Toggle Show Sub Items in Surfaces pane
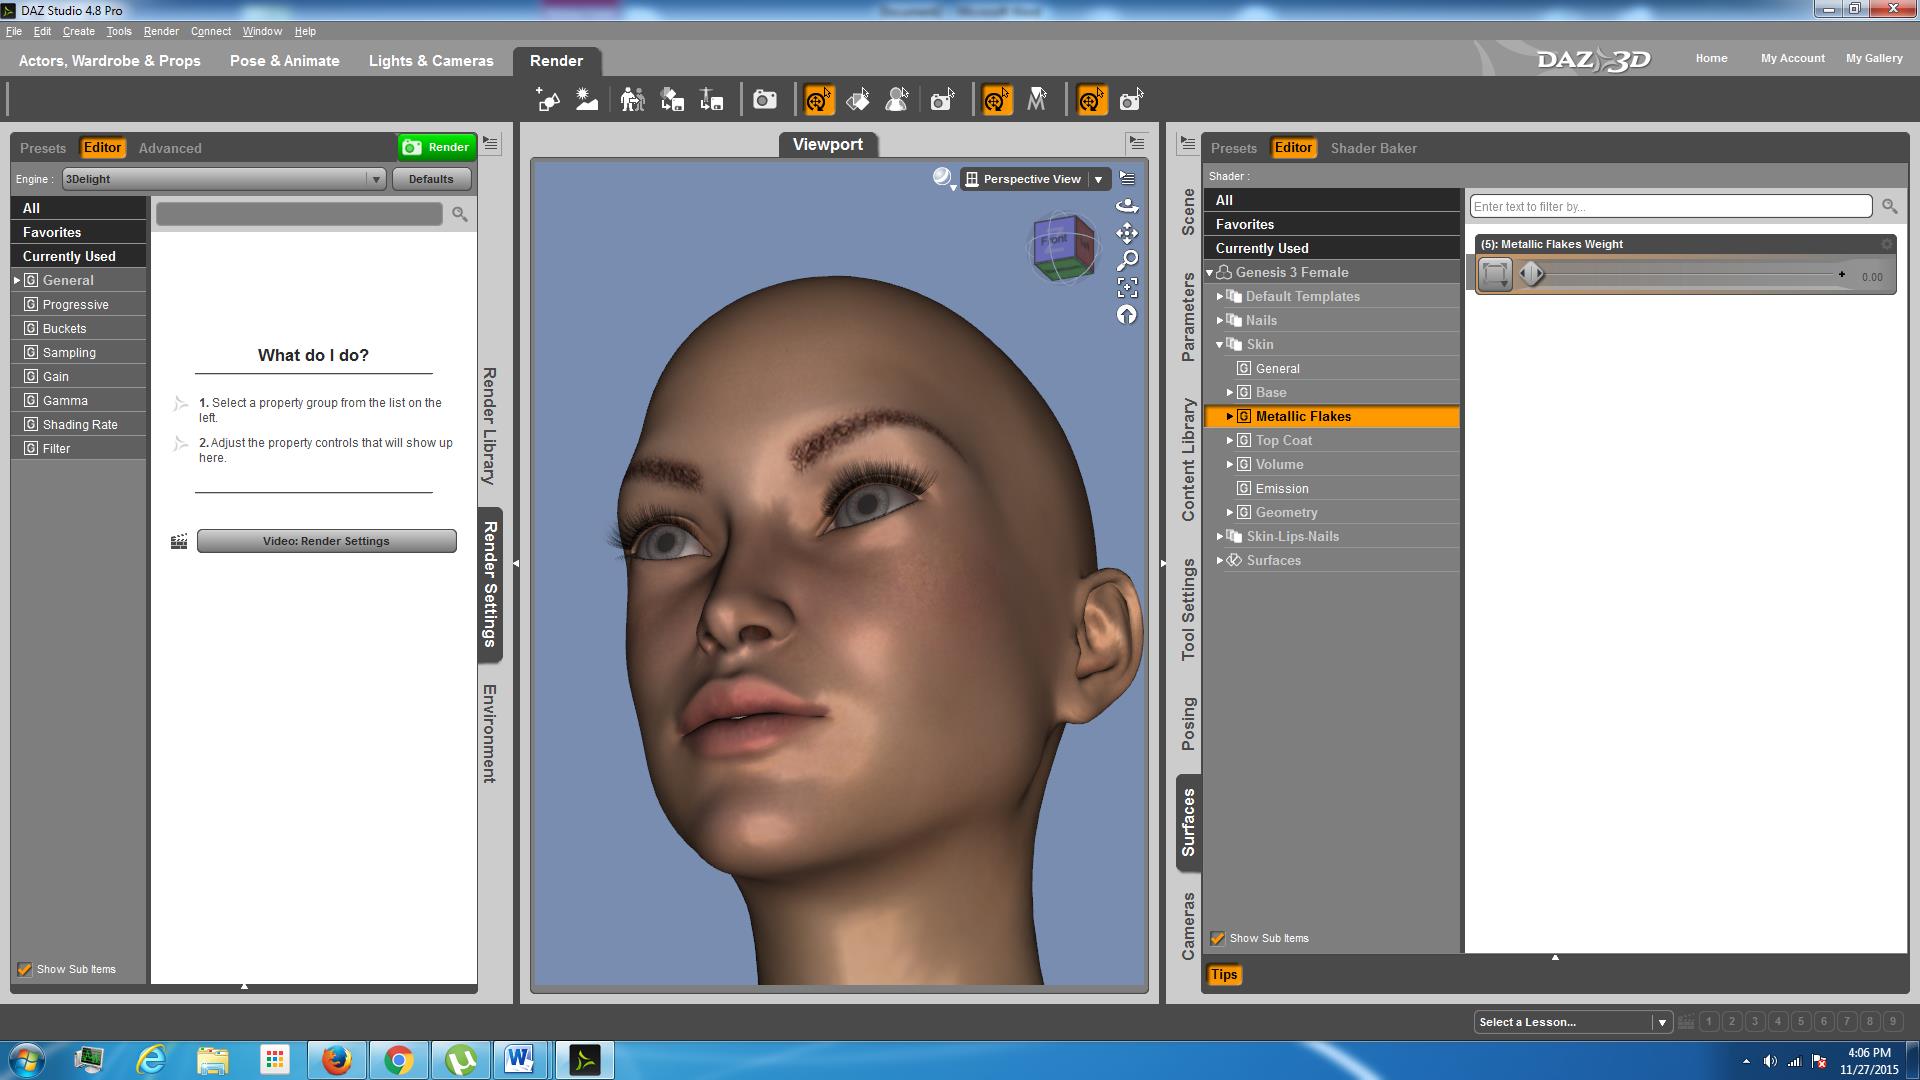 pos(1217,938)
